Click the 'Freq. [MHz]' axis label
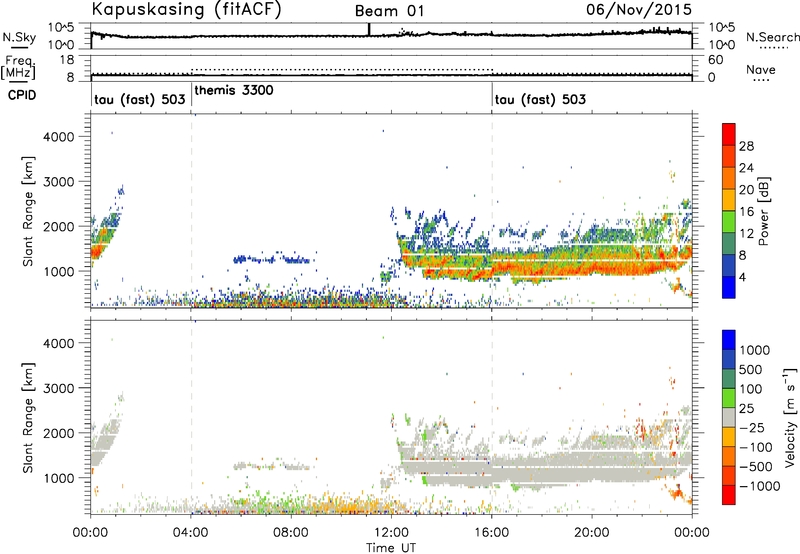 pos(18,67)
